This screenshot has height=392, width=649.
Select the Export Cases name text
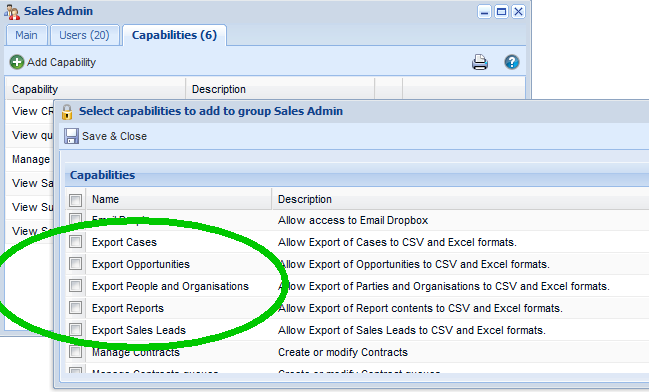point(124,242)
